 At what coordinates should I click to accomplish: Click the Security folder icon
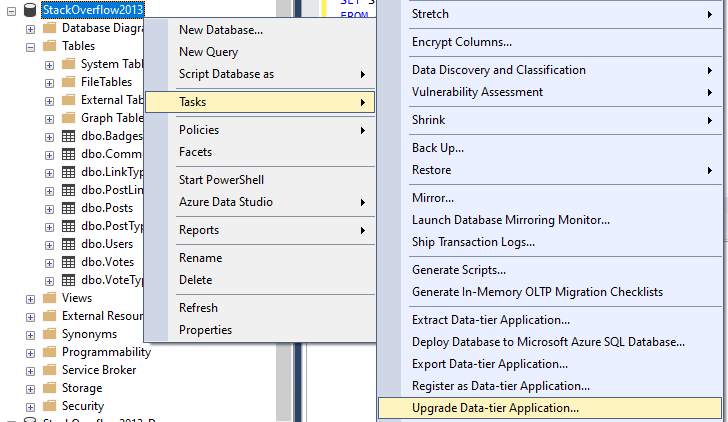(x=49, y=406)
